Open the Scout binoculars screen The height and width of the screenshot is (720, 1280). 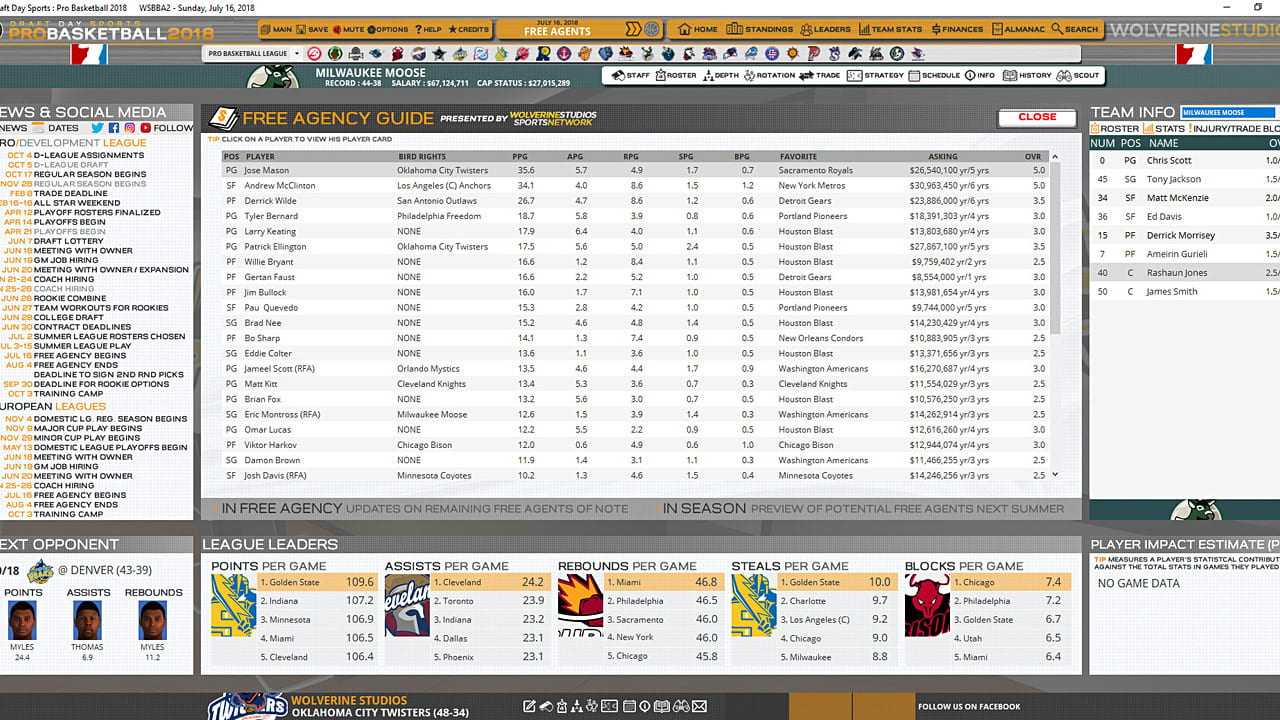point(1078,75)
